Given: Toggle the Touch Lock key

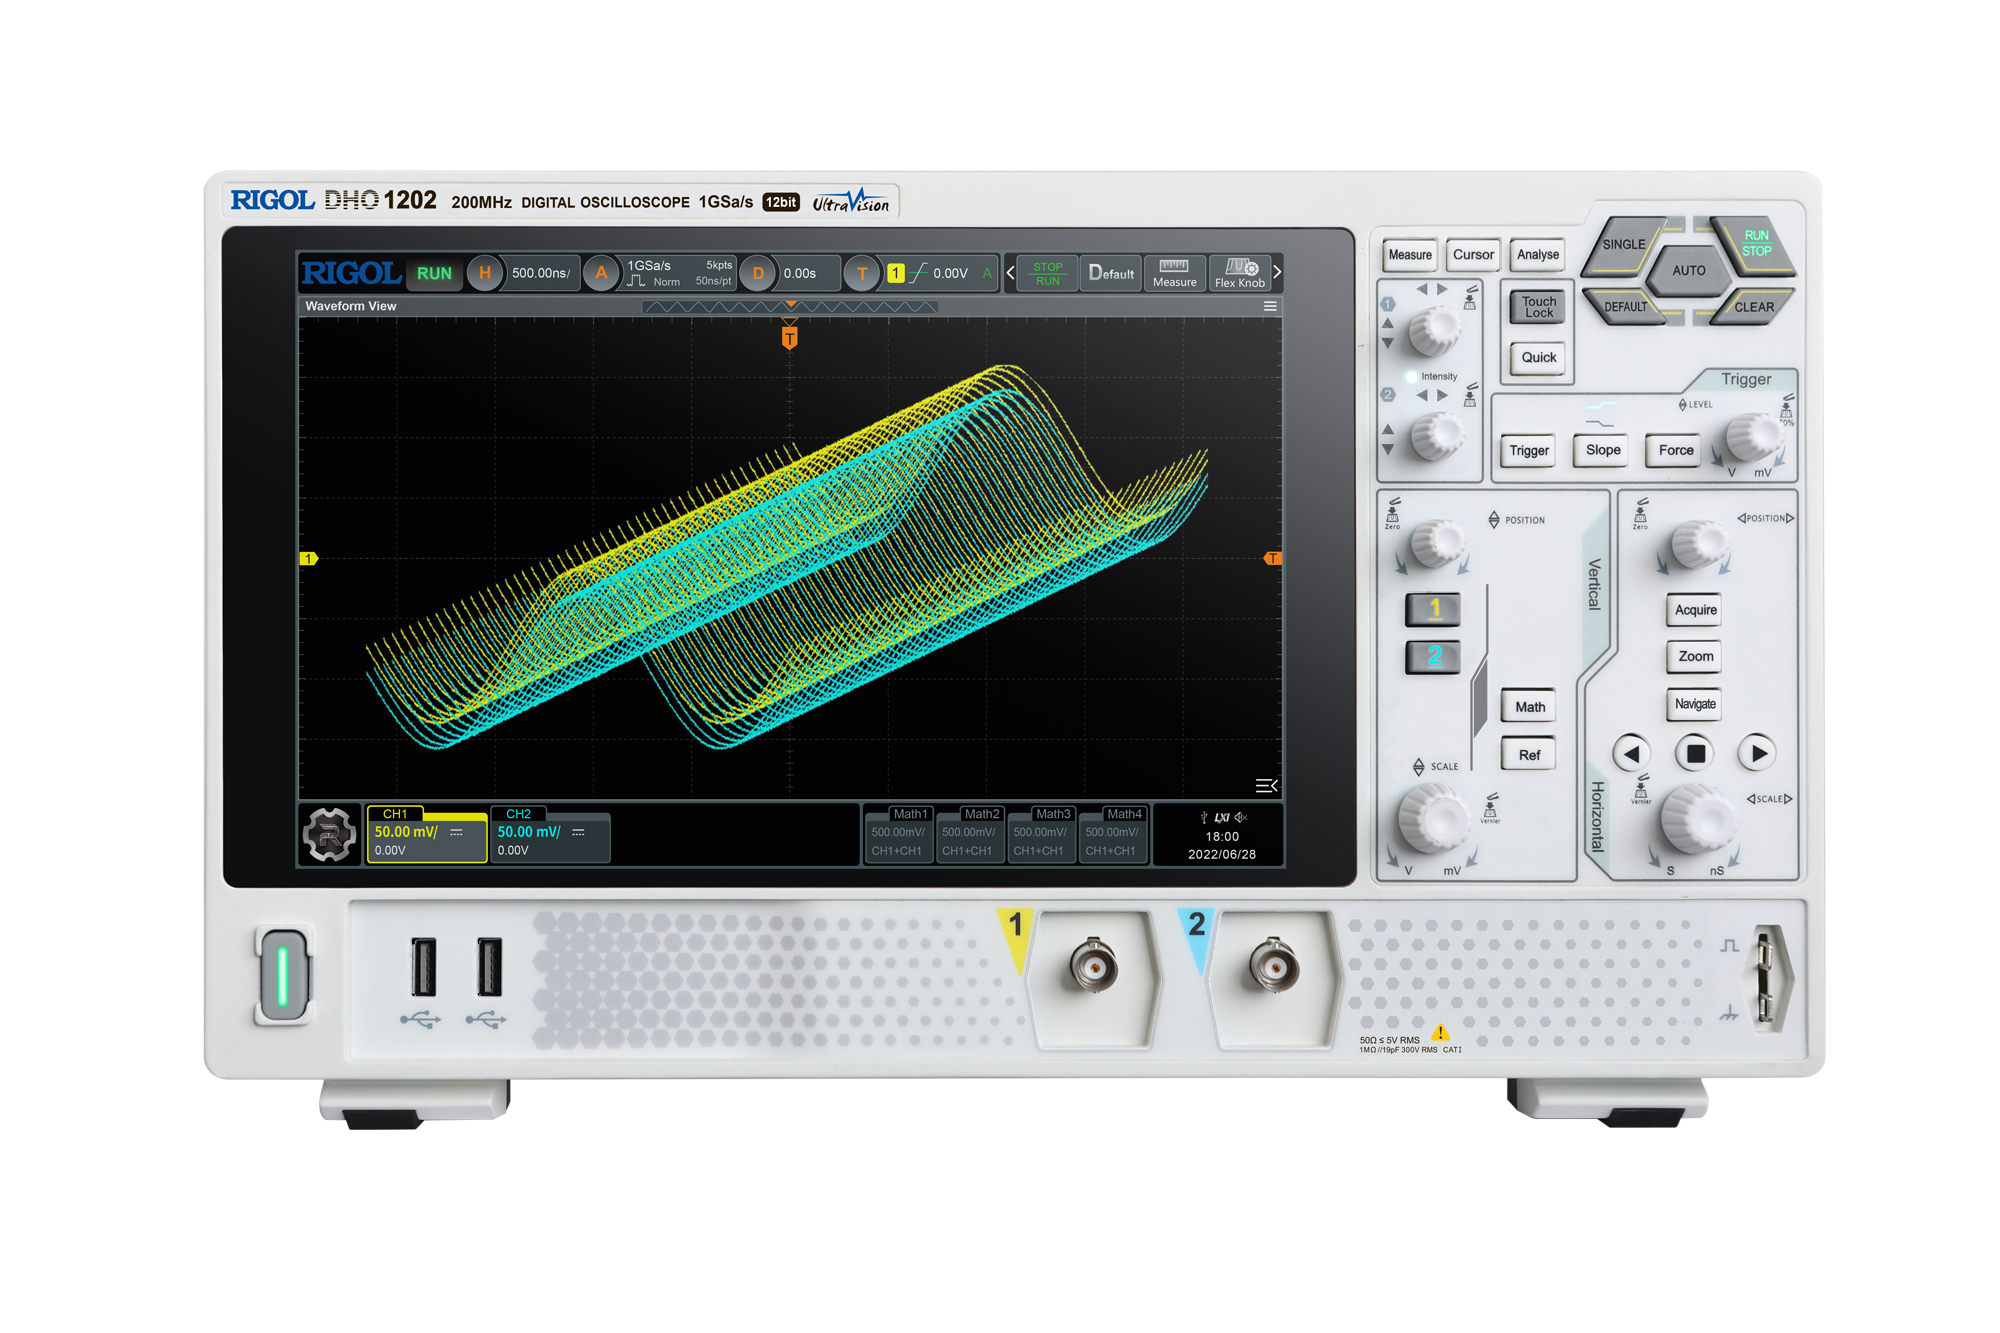Looking at the screenshot, I should [1538, 308].
